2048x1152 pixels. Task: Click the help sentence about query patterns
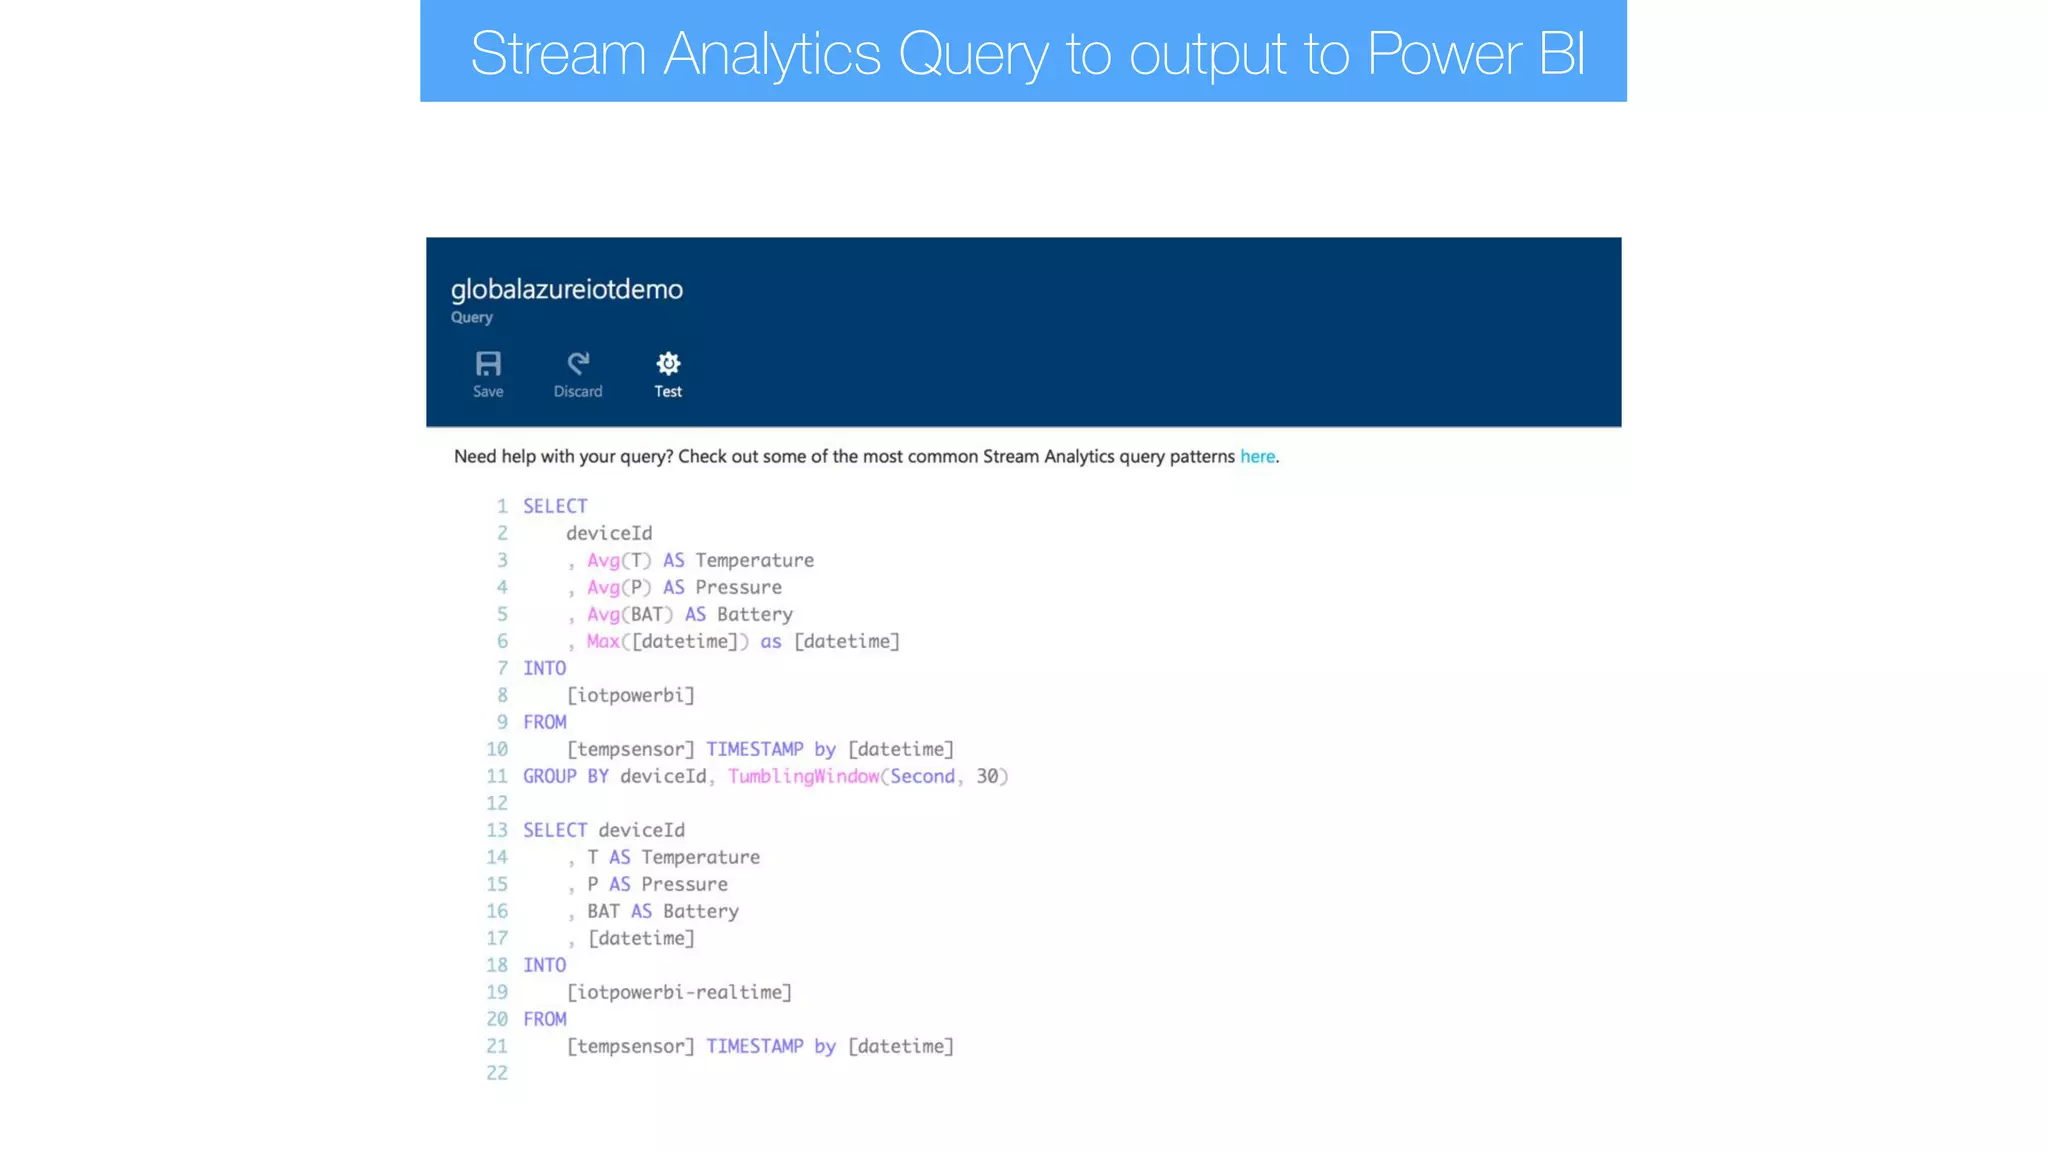866,456
